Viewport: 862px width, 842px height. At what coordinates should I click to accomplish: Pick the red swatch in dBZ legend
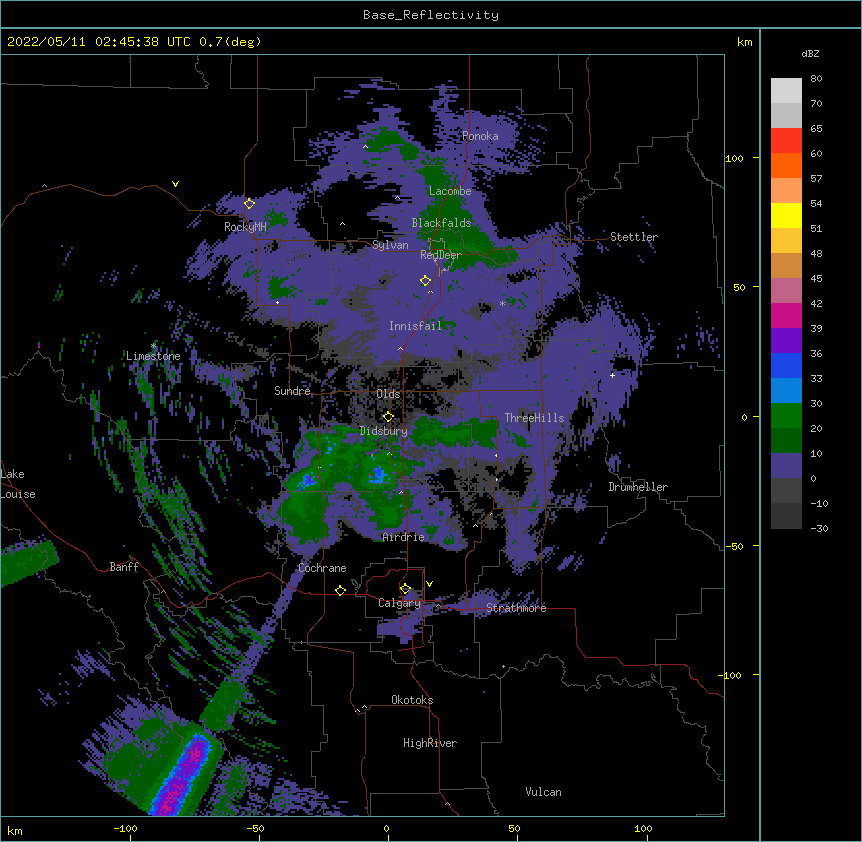786,141
